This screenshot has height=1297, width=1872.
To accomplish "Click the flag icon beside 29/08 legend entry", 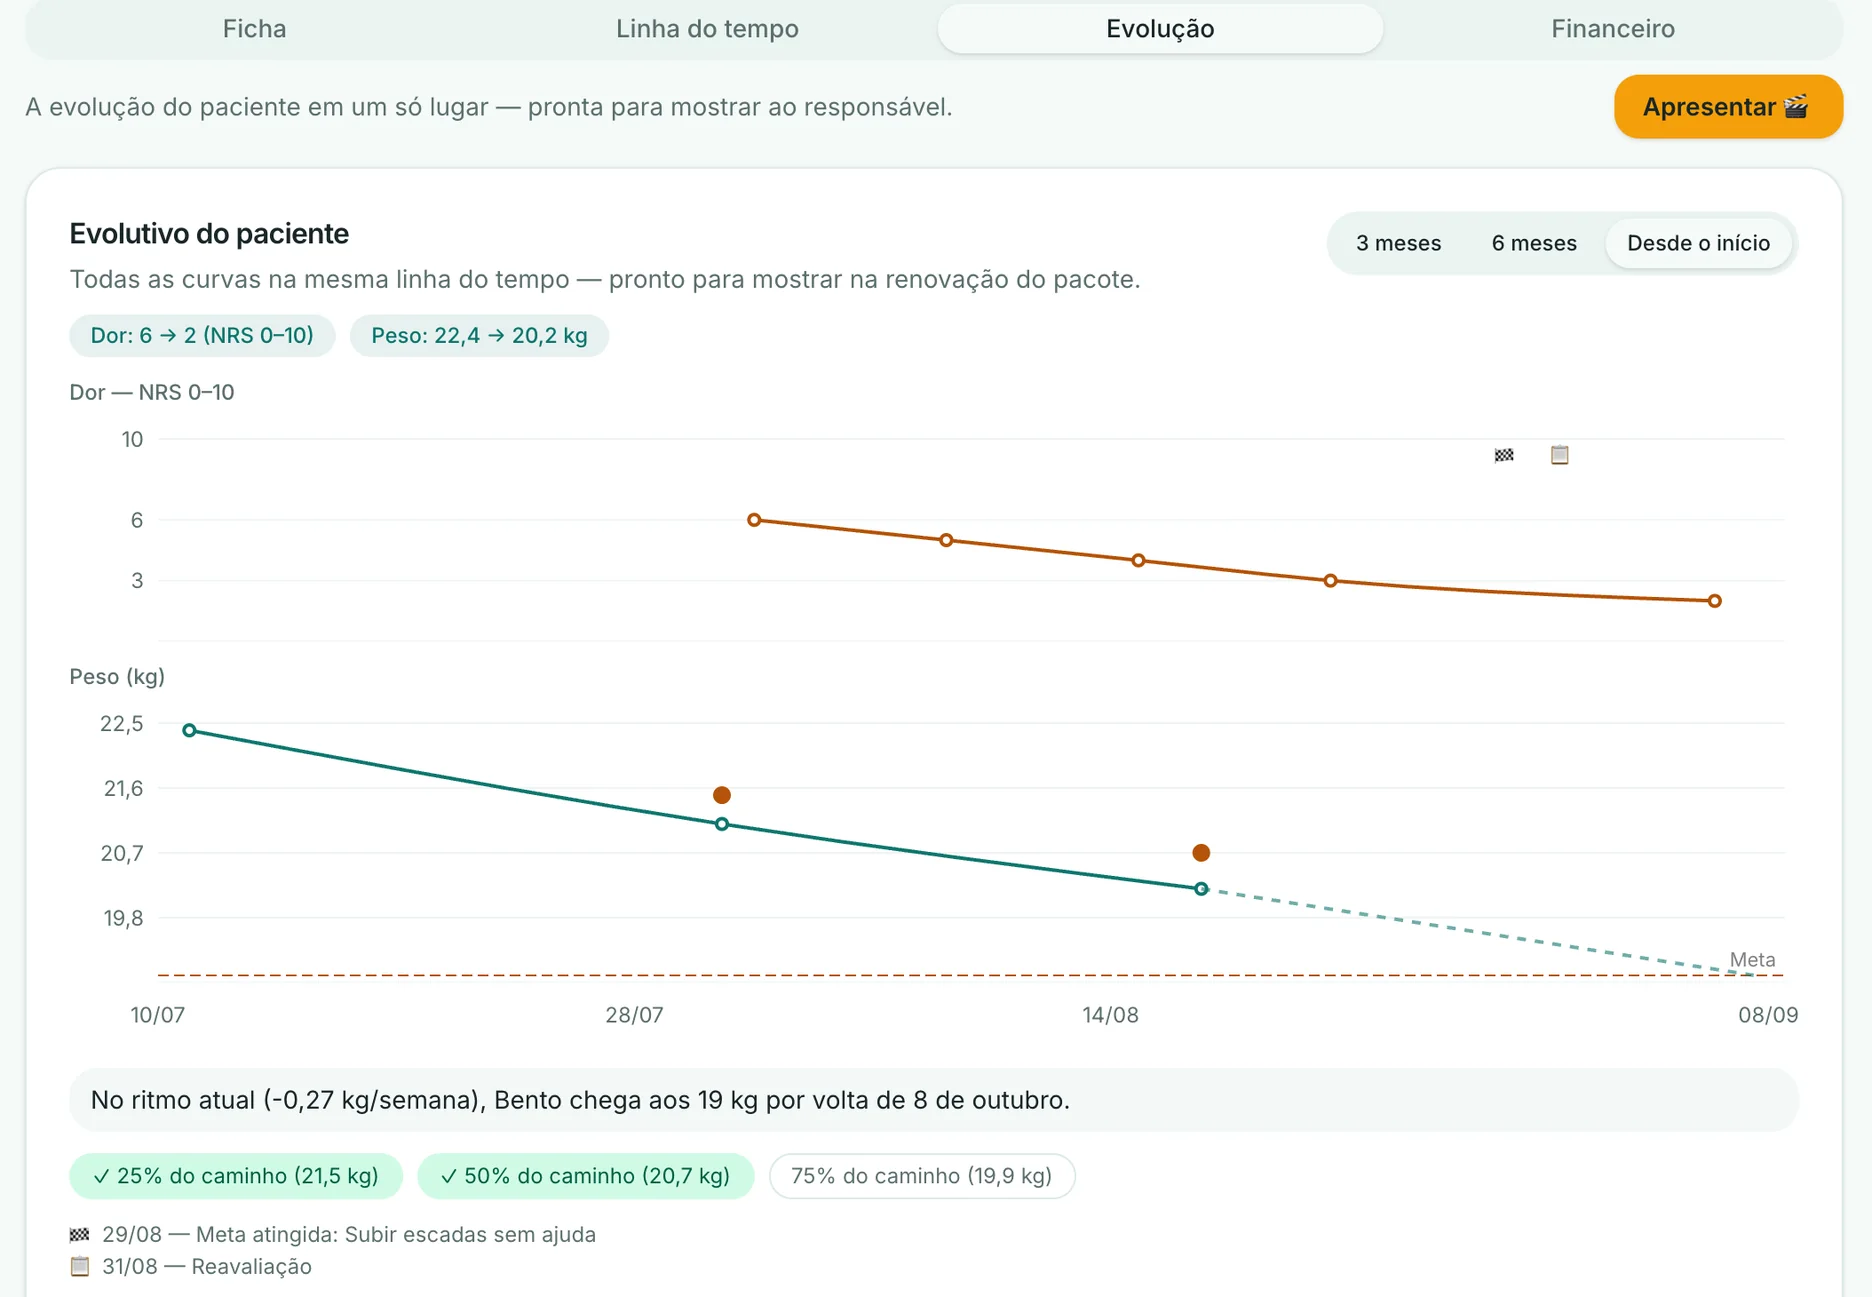I will click(79, 1235).
